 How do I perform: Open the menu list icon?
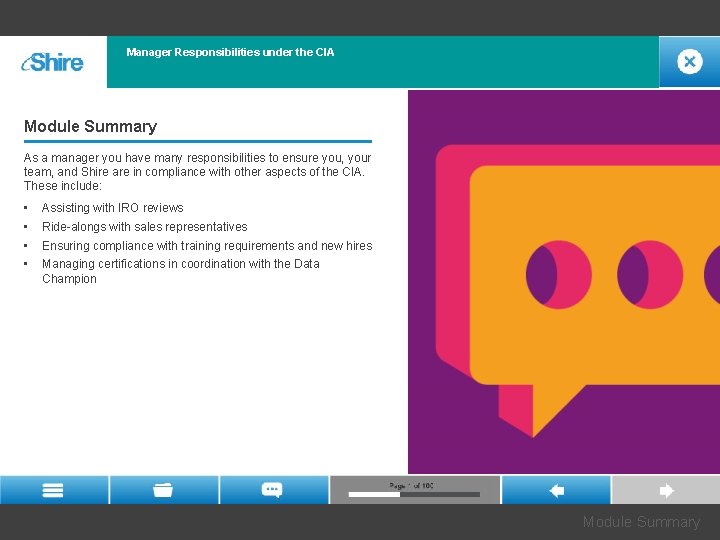point(53,490)
